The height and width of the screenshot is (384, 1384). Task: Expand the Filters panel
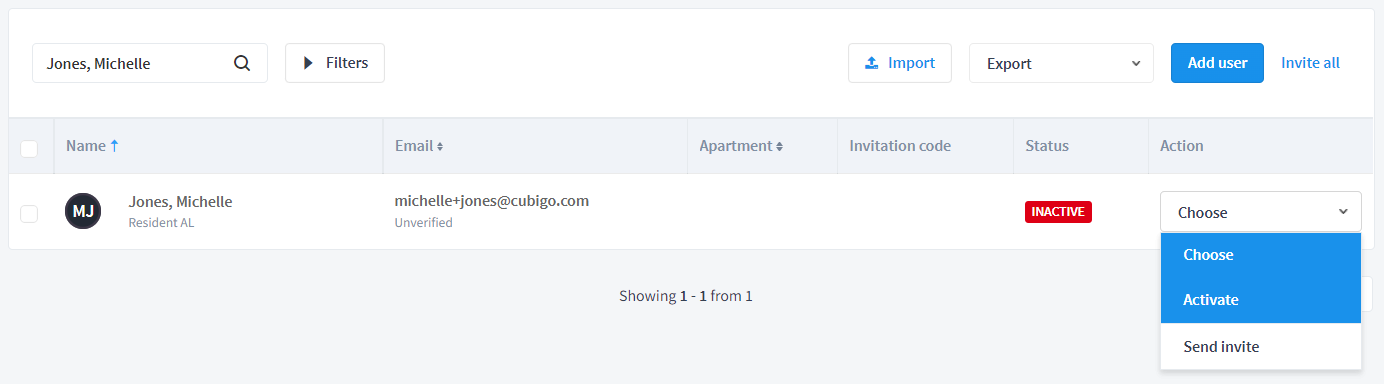coord(335,63)
